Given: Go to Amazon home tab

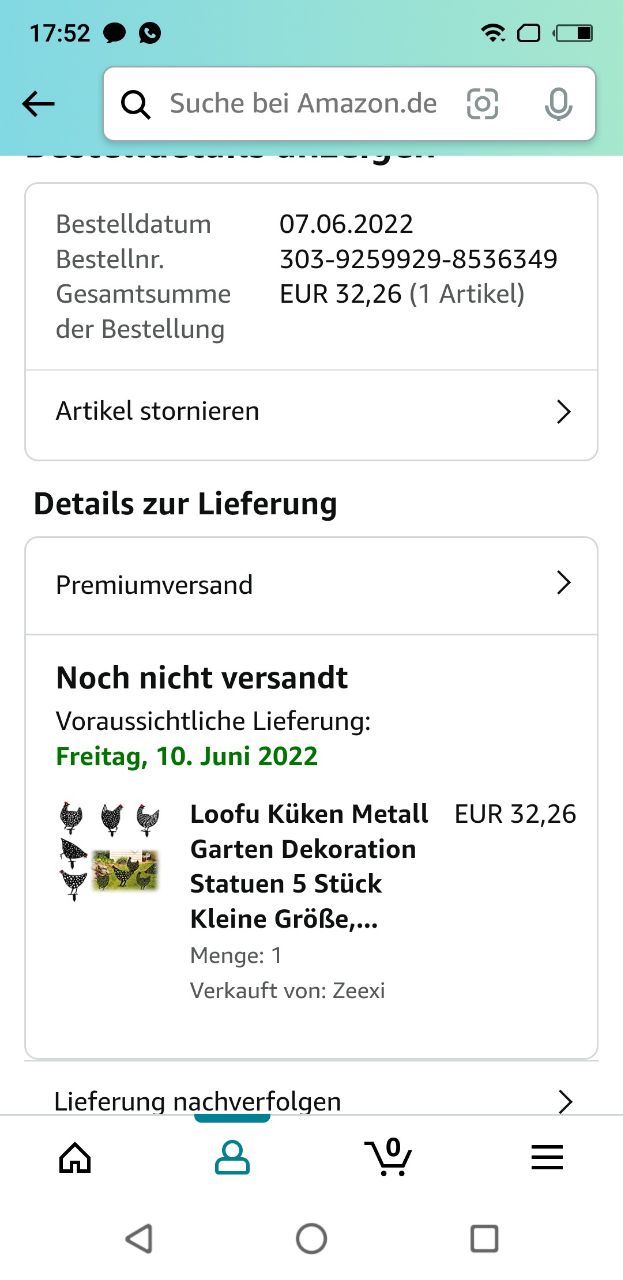Looking at the screenshot, I should [x=75, y=1157].
